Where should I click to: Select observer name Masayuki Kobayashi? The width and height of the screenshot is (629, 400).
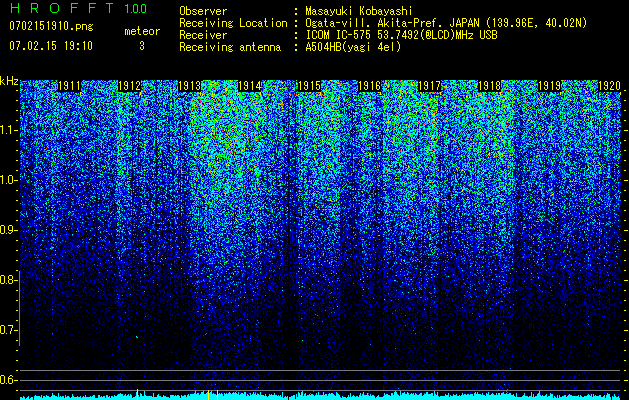tap(358, 11)
